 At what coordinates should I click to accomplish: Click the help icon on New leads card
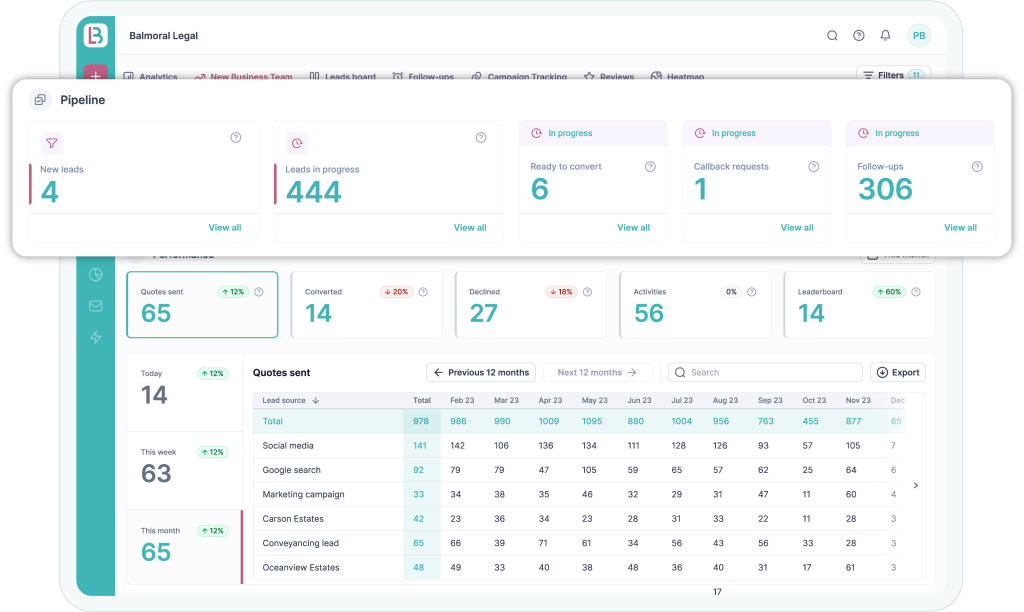[x=236, y=138]
